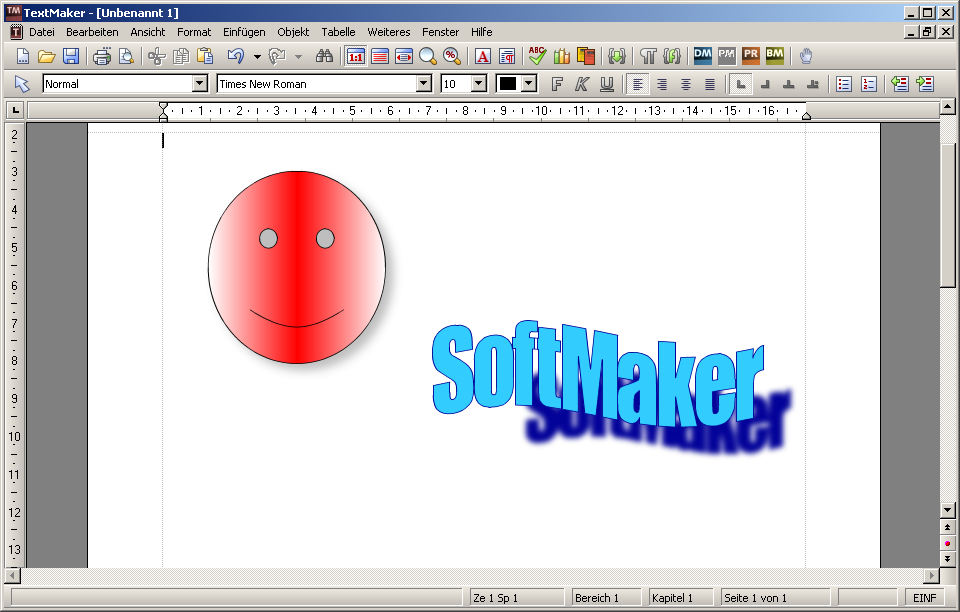The width and height of the screenshot is (960, 612).
Task: Open the Weiteres menu
Action: coord(389,32)
